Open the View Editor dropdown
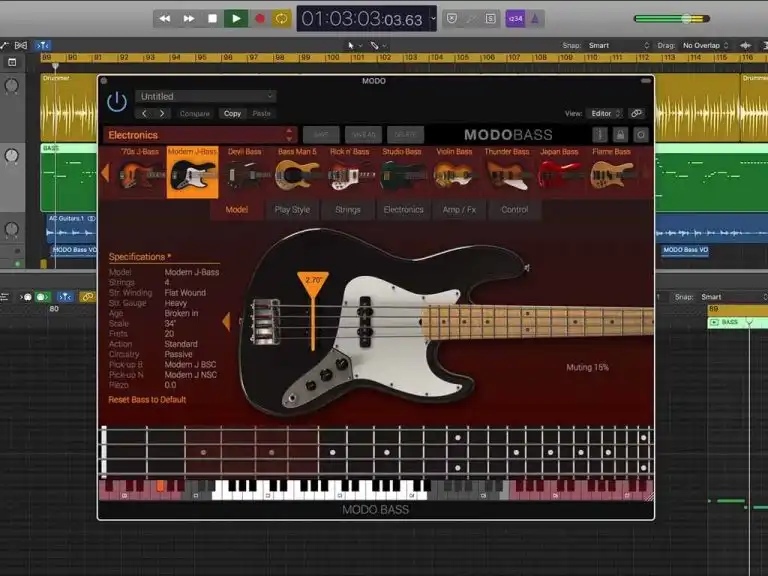Image resolution: width=768 pixels, height=576 pixels. coord(605,113)
